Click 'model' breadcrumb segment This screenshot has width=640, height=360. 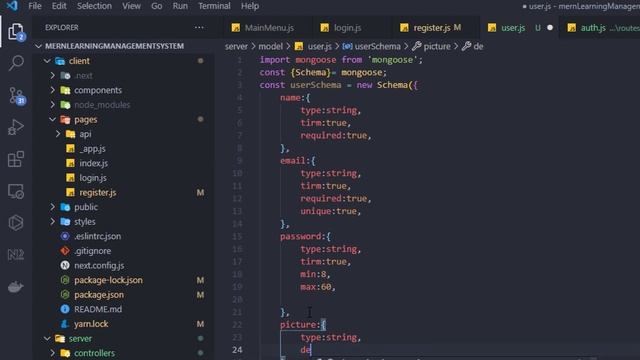point(270,47)
